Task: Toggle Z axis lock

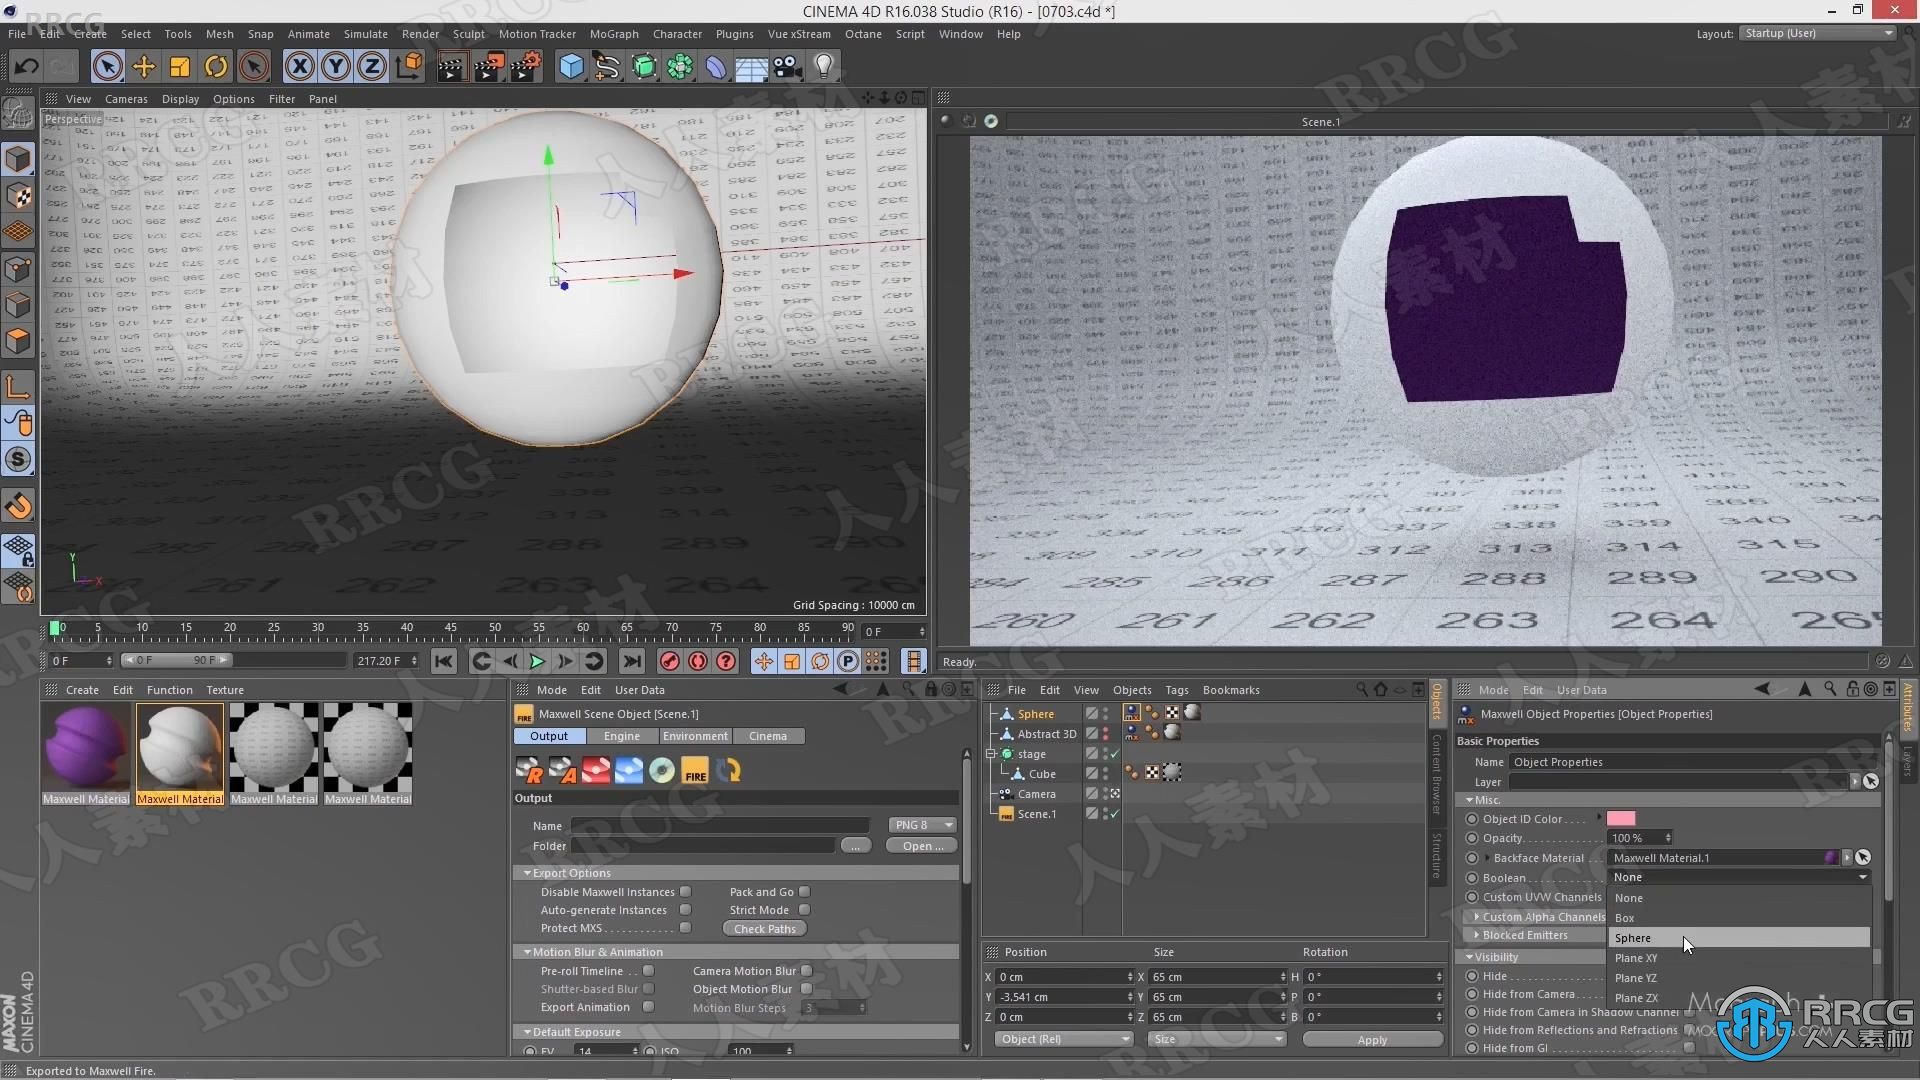Action: 371,67
